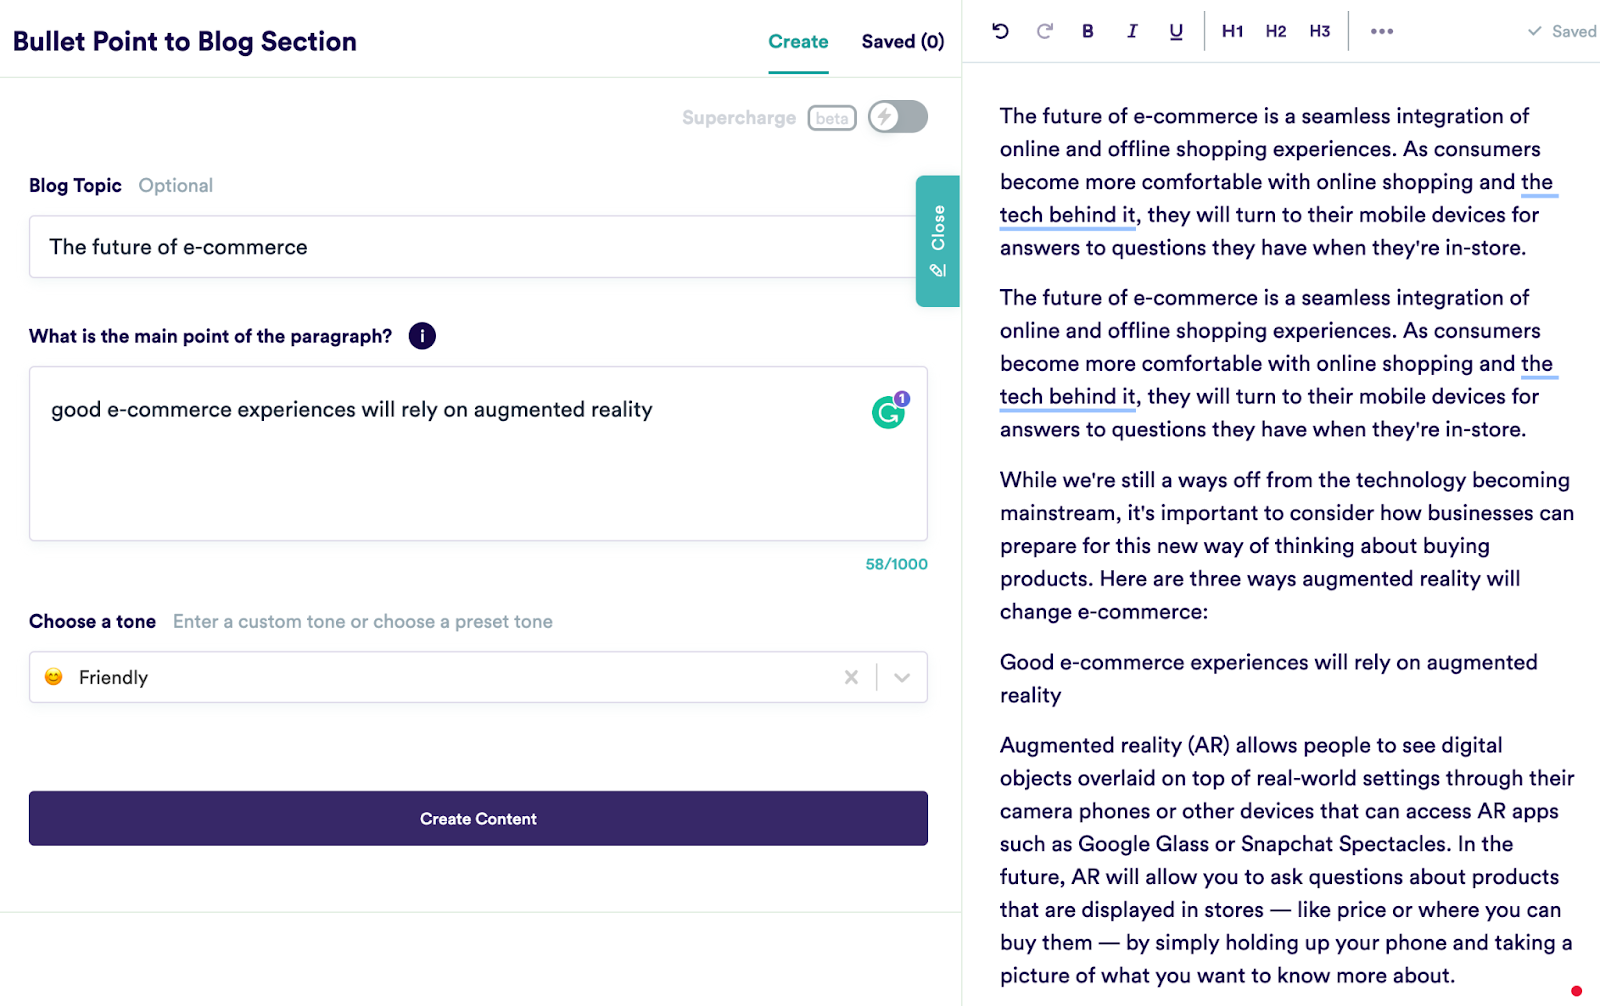Screen dimensions: 1600x1006
Task: Toggle italic formatting
Action: (x=1132, y=31)
